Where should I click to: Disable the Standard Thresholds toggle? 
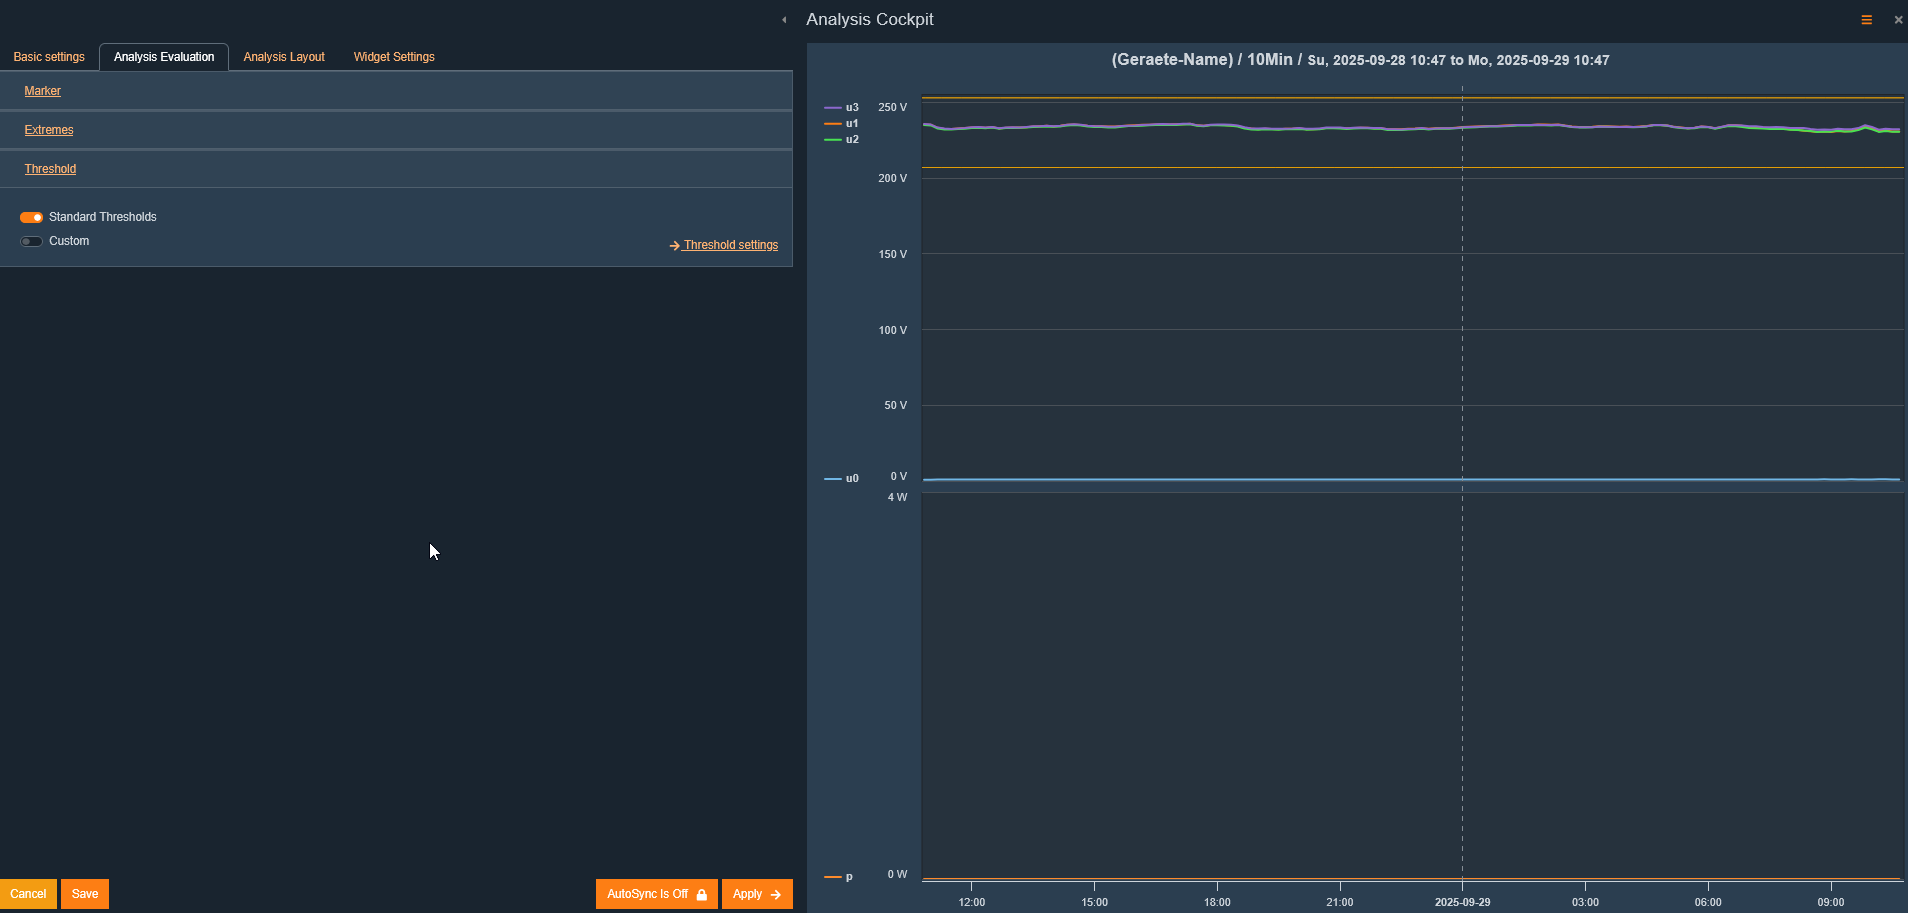tap(31, 217)
